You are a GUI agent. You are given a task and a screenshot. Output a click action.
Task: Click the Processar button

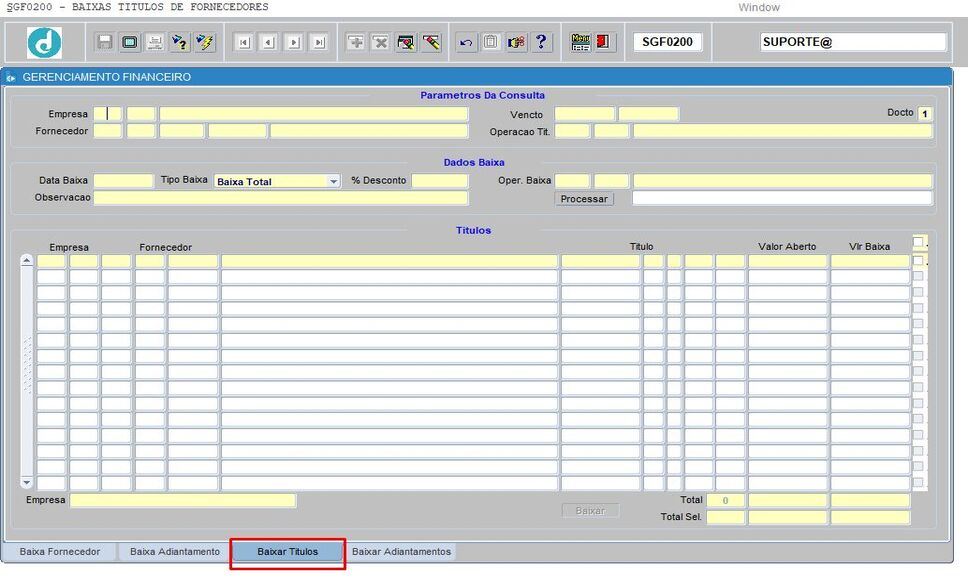pyautogui.click(x=584, y=199)
